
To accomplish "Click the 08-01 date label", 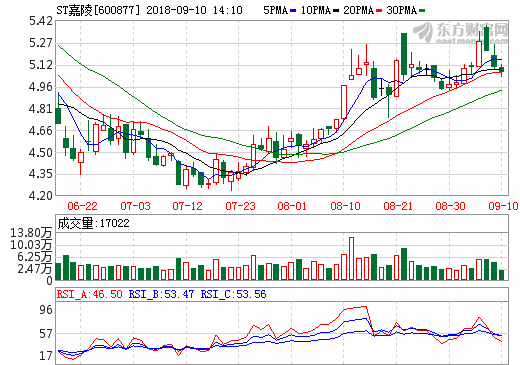I will [292, 206].
